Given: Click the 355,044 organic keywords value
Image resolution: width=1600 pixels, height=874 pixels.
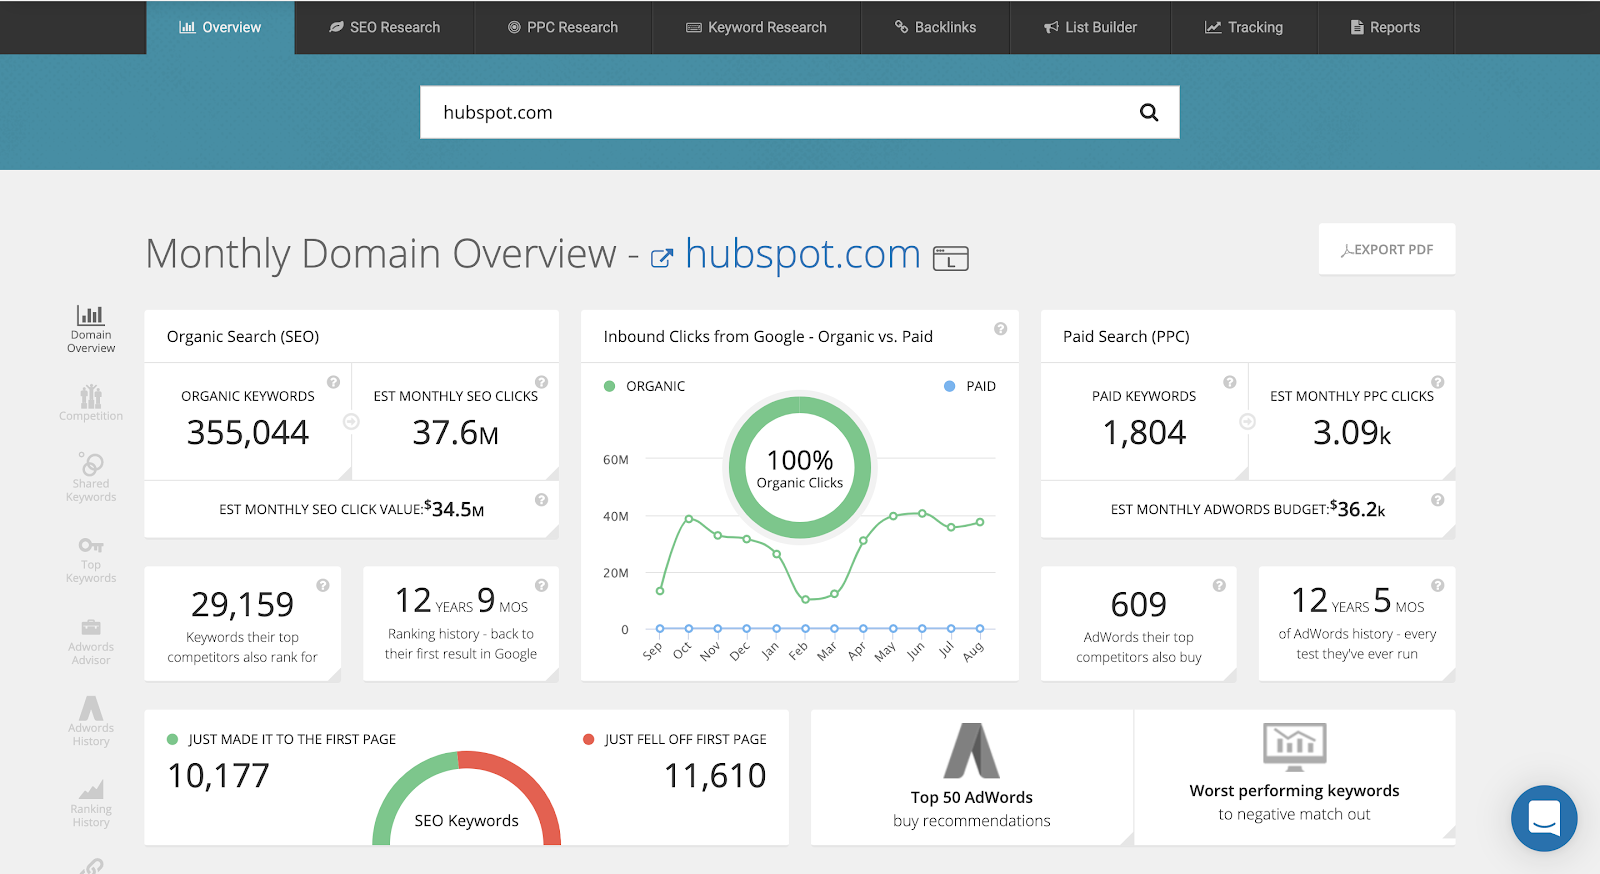Looking at the screenshot, I should [248, 433].
